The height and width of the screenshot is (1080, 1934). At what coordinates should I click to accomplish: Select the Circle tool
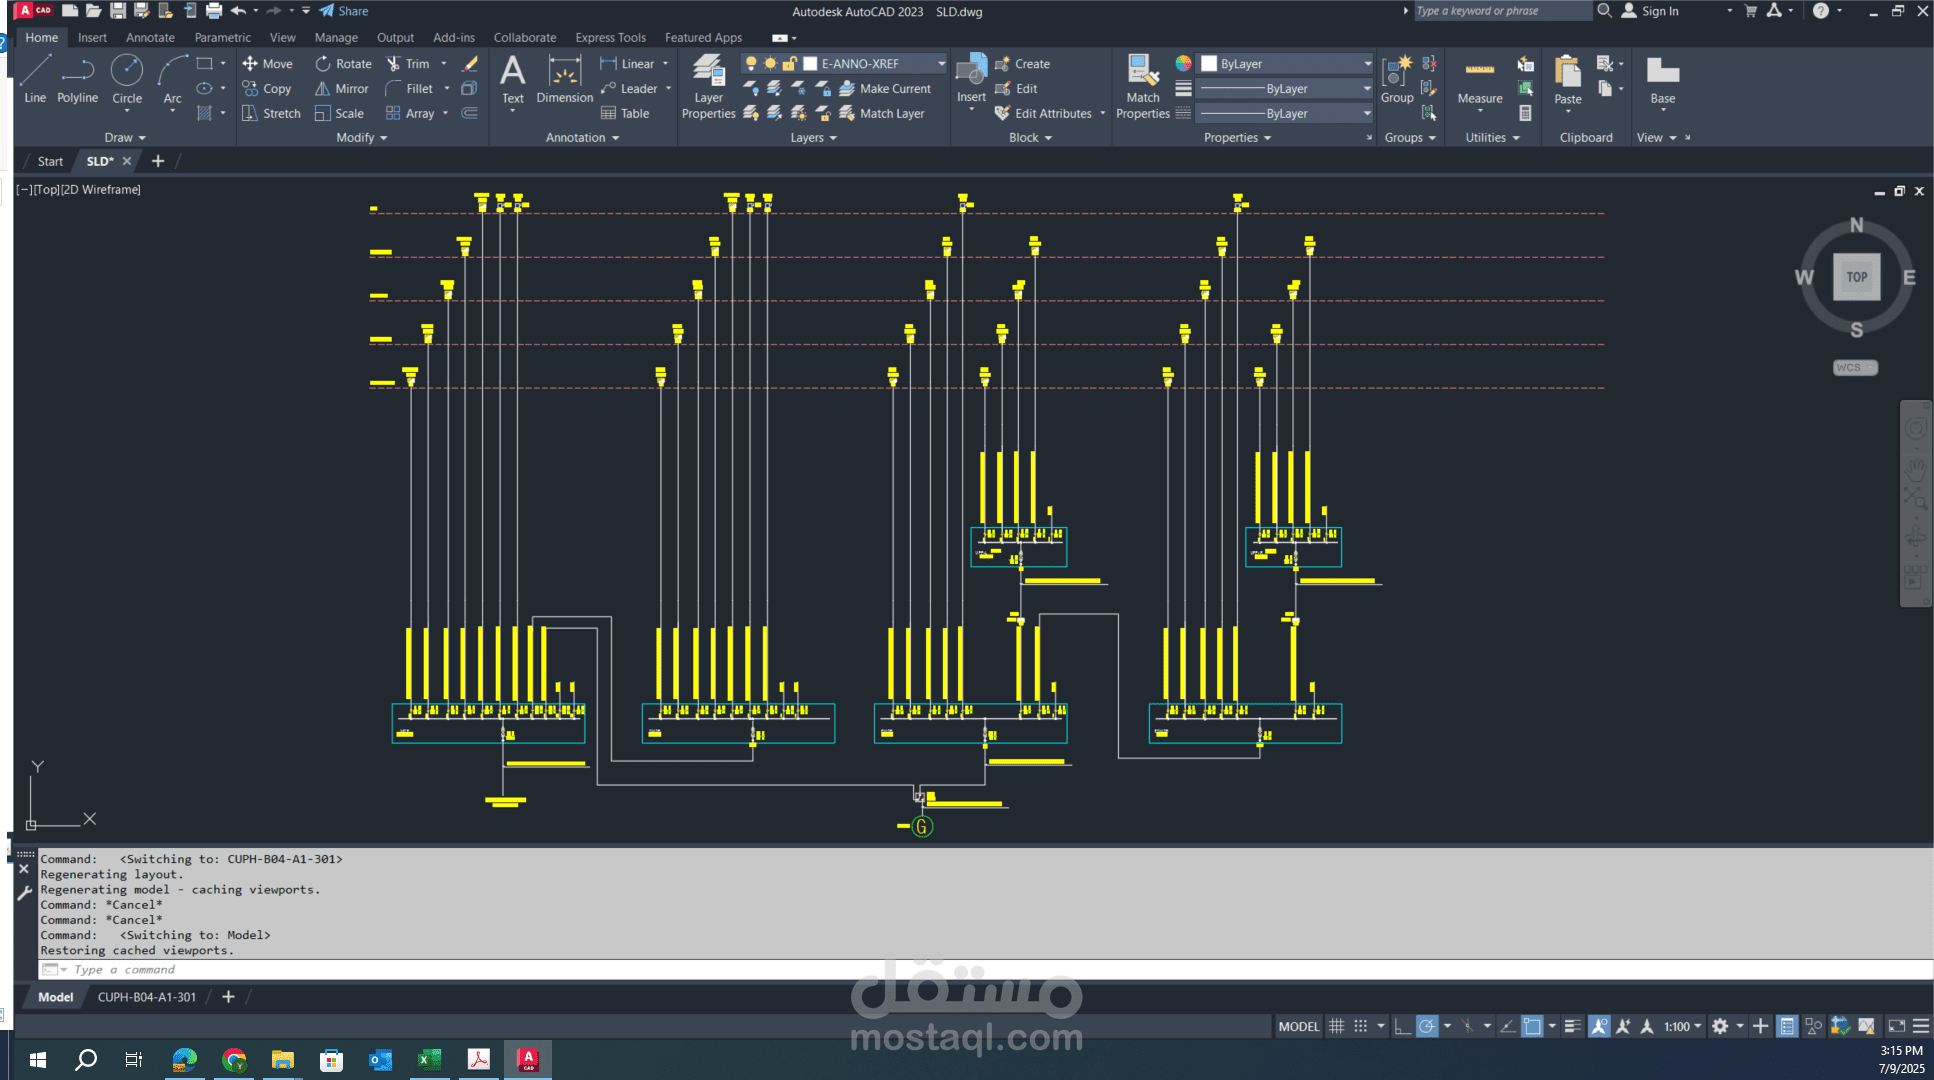pos(127,79)
